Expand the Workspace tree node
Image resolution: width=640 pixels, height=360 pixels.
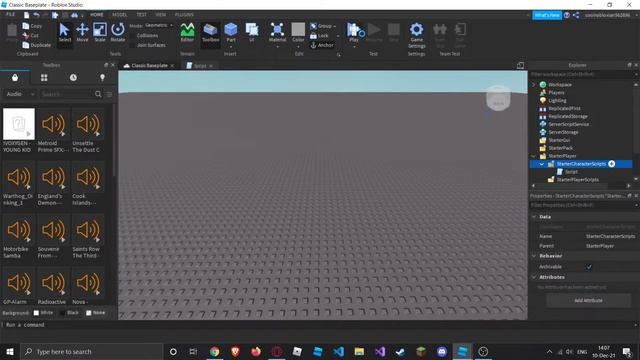click(534, 84)
